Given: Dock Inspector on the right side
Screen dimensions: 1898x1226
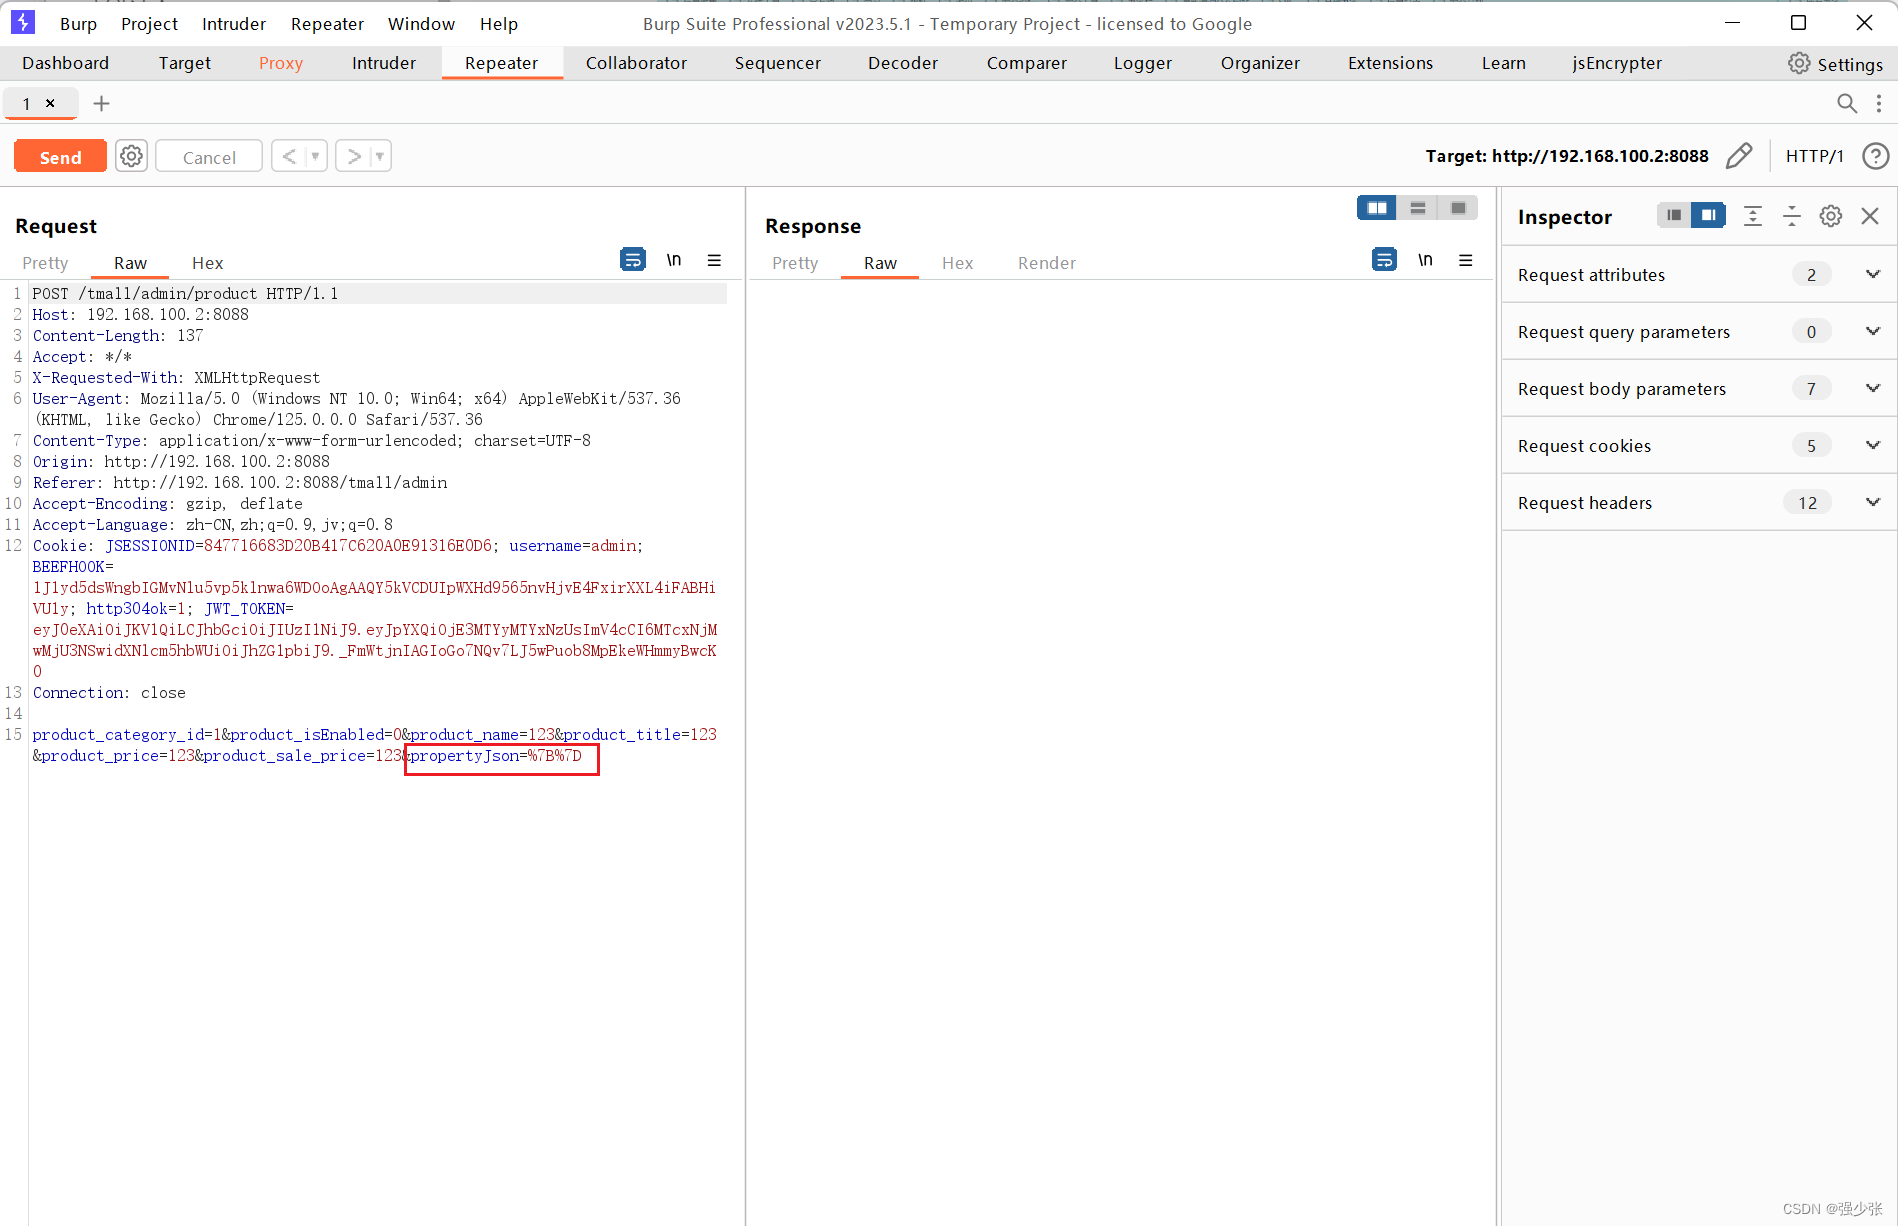Looking at the screenshot, I should [x=1708, y=215].
